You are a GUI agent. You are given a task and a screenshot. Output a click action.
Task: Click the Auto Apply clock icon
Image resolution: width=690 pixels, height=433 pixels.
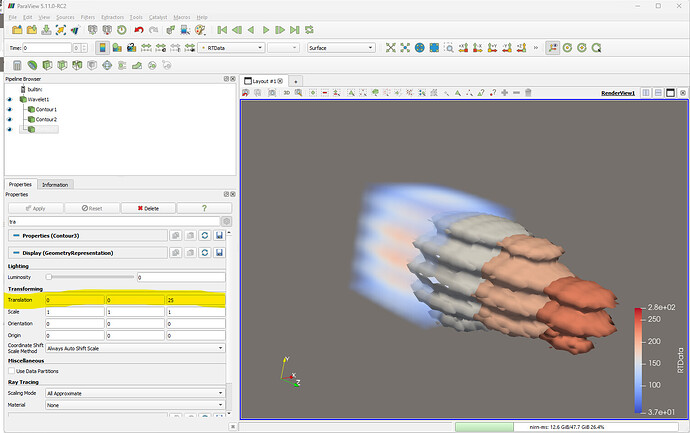coord(122,30)
